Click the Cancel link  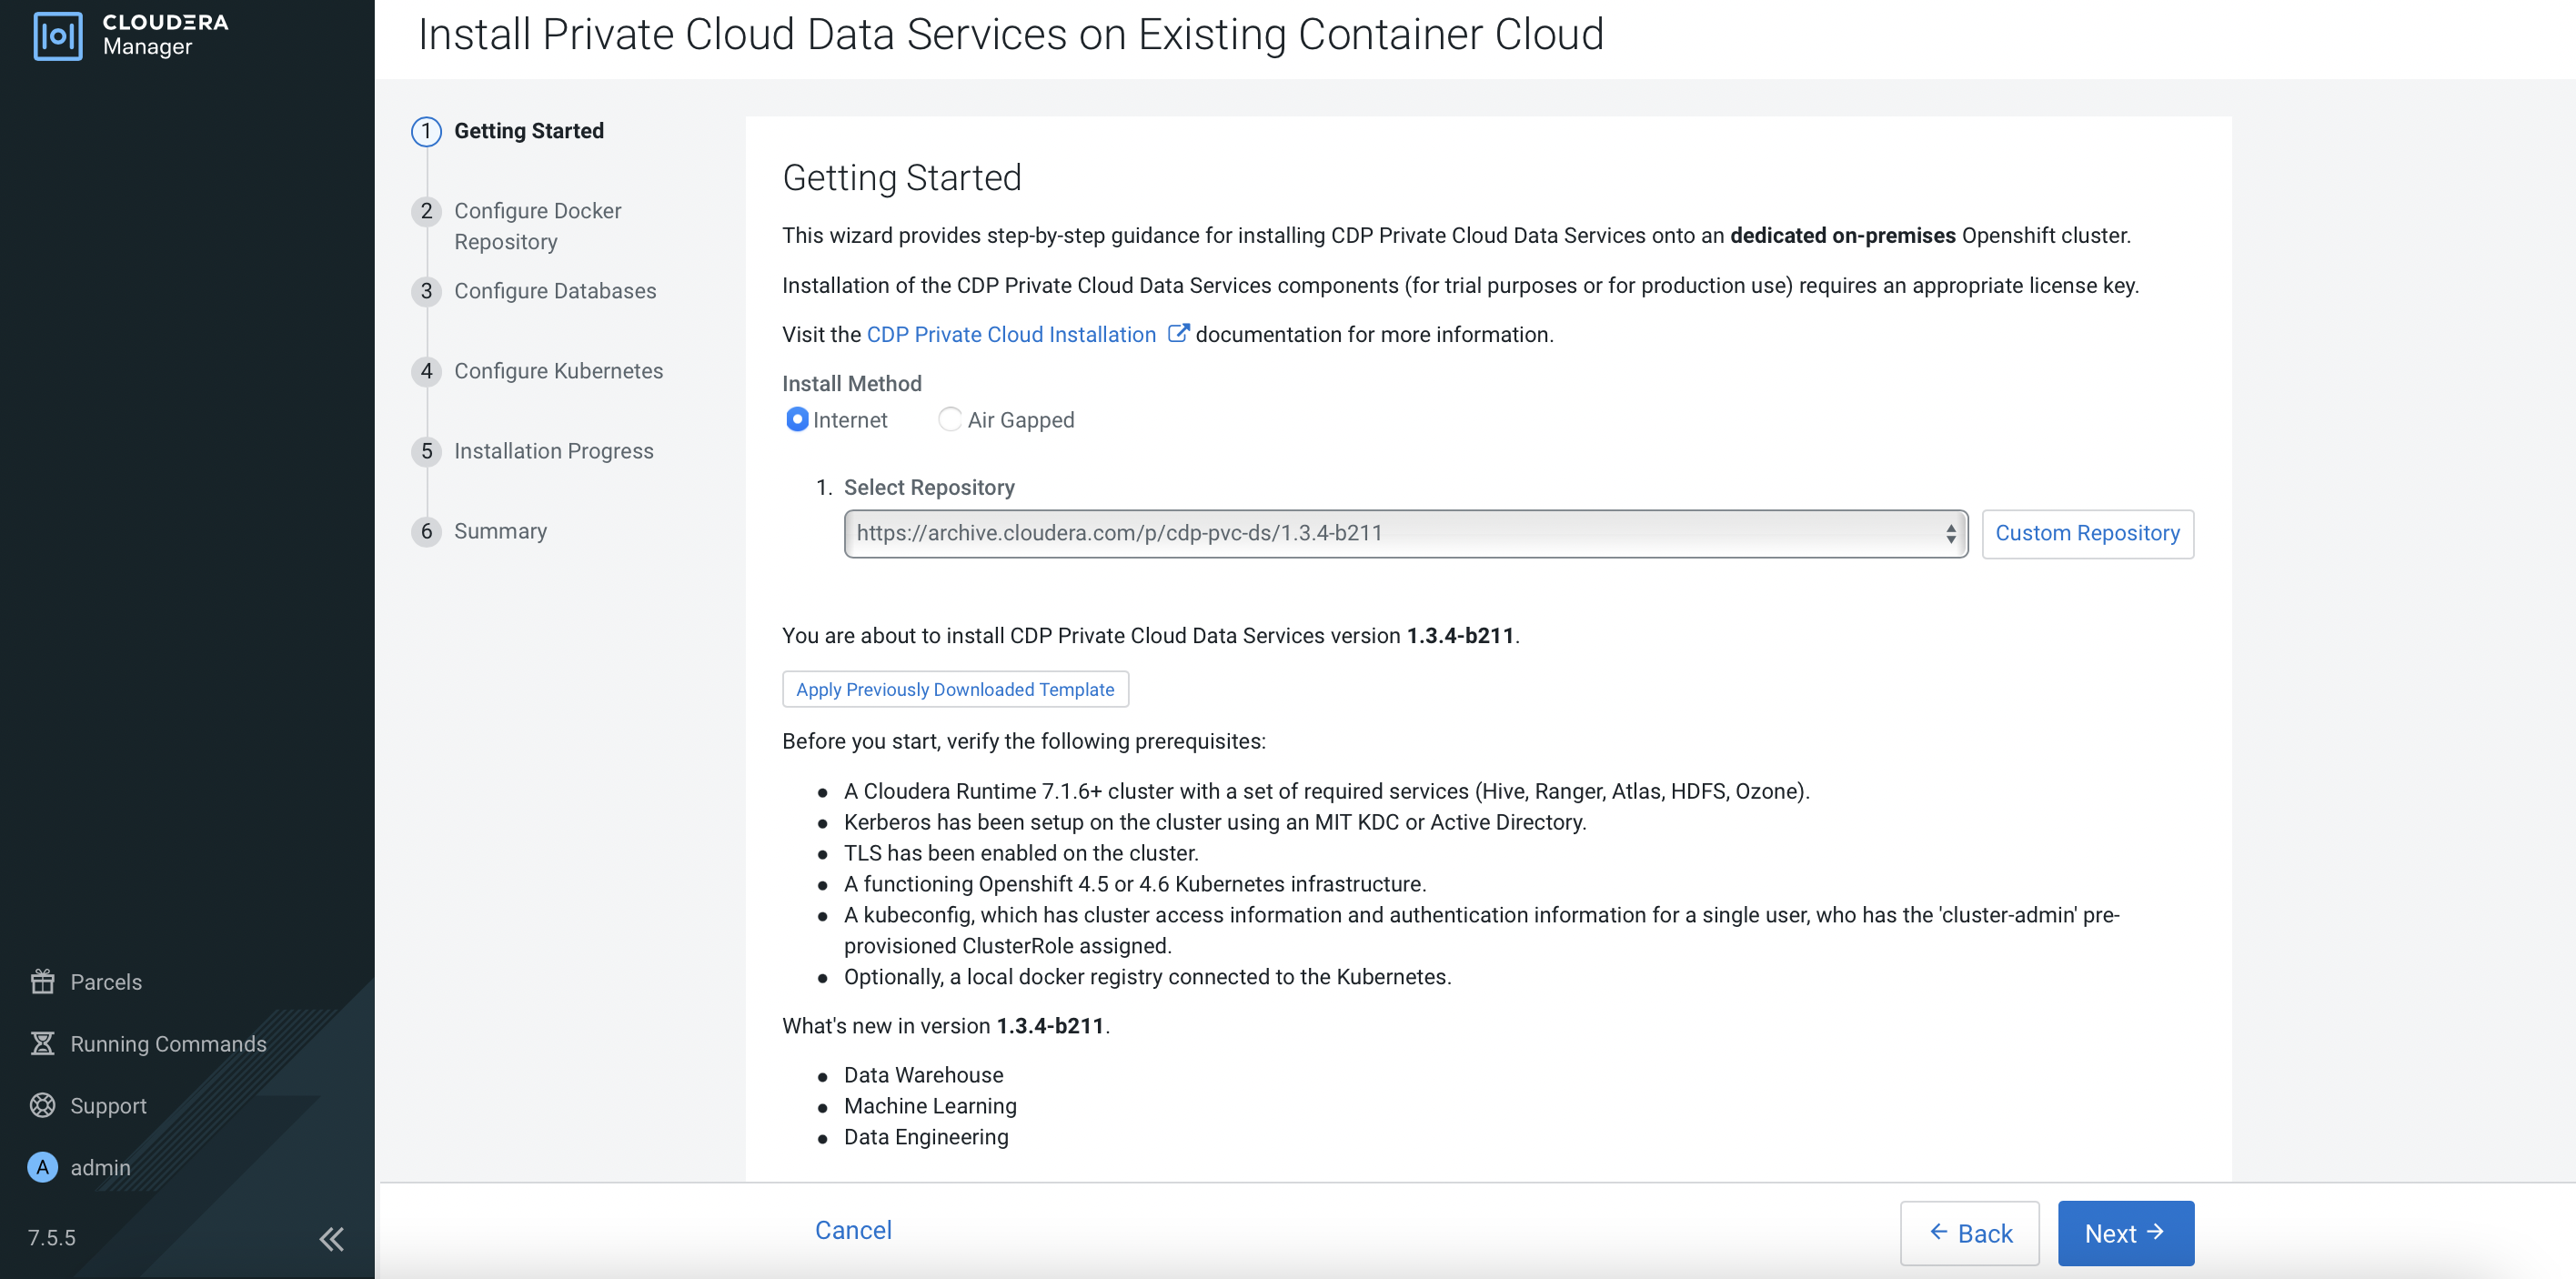point(852,1230)
